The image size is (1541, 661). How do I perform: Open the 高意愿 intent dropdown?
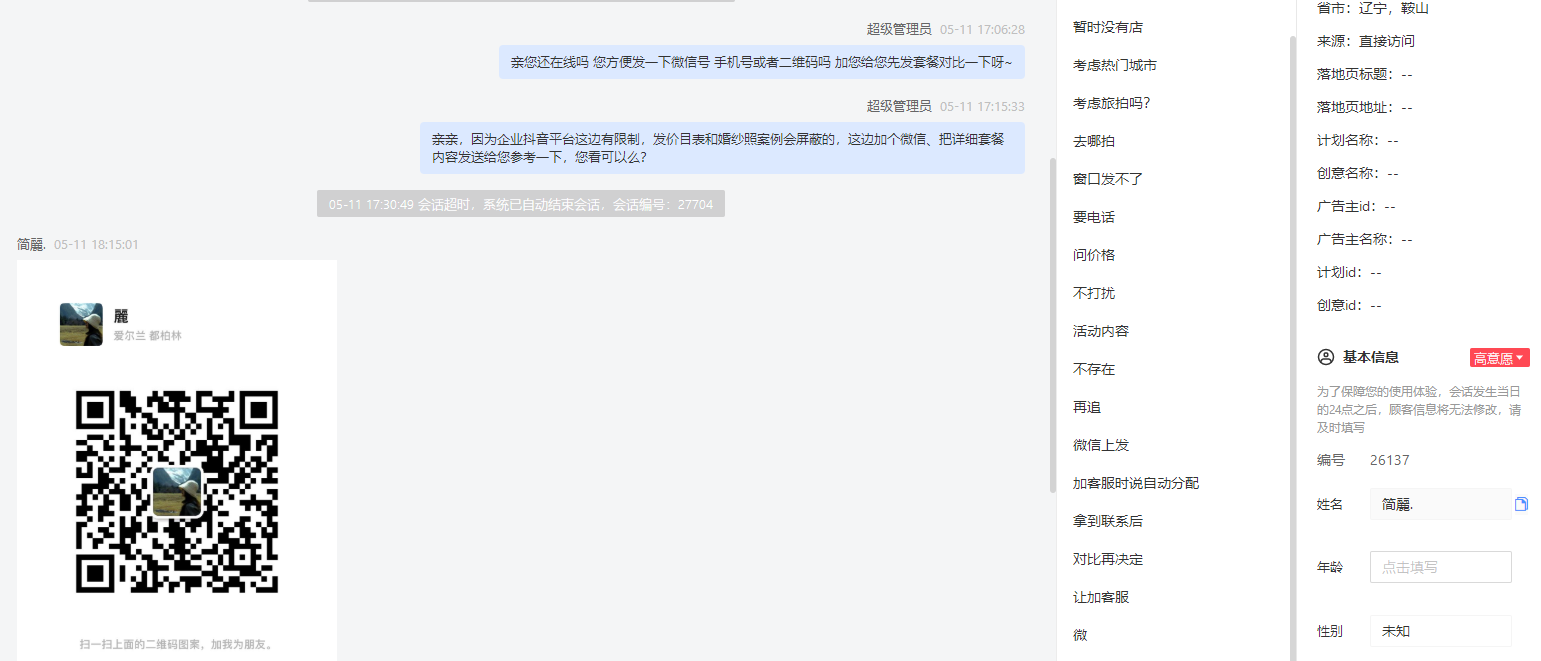coord(1499,358)
